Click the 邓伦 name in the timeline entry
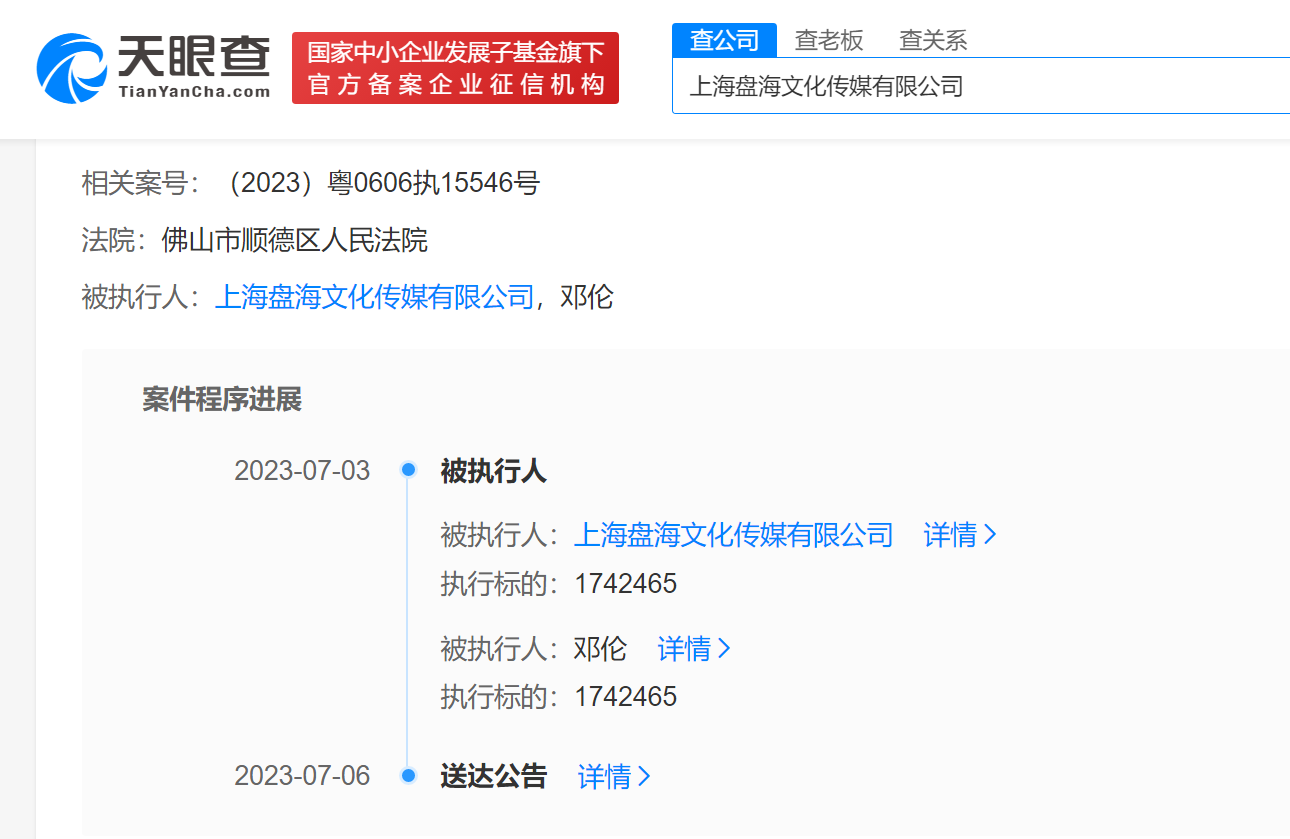 coord(600,649)
